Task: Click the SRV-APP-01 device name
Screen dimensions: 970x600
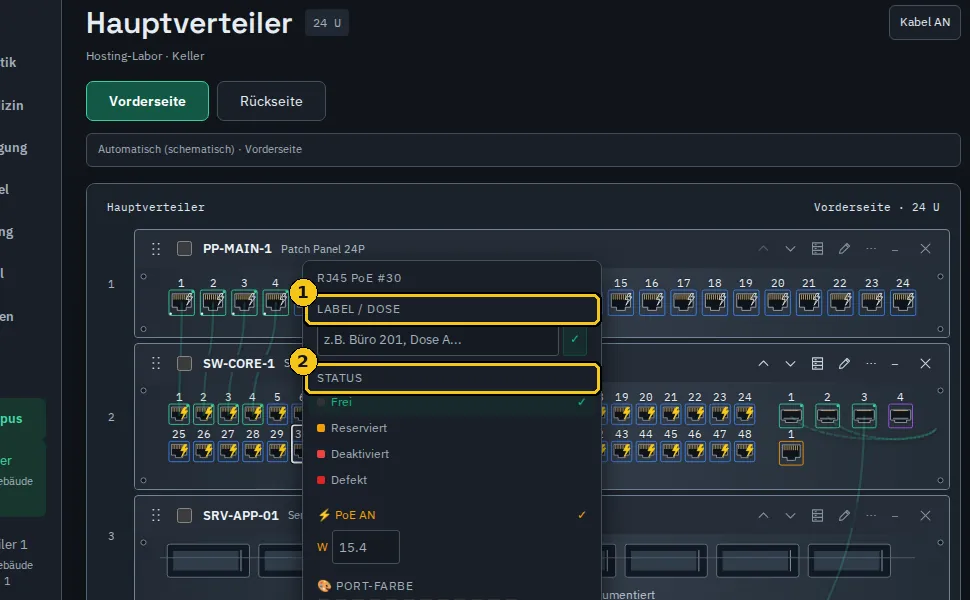Action: [241, 515]
